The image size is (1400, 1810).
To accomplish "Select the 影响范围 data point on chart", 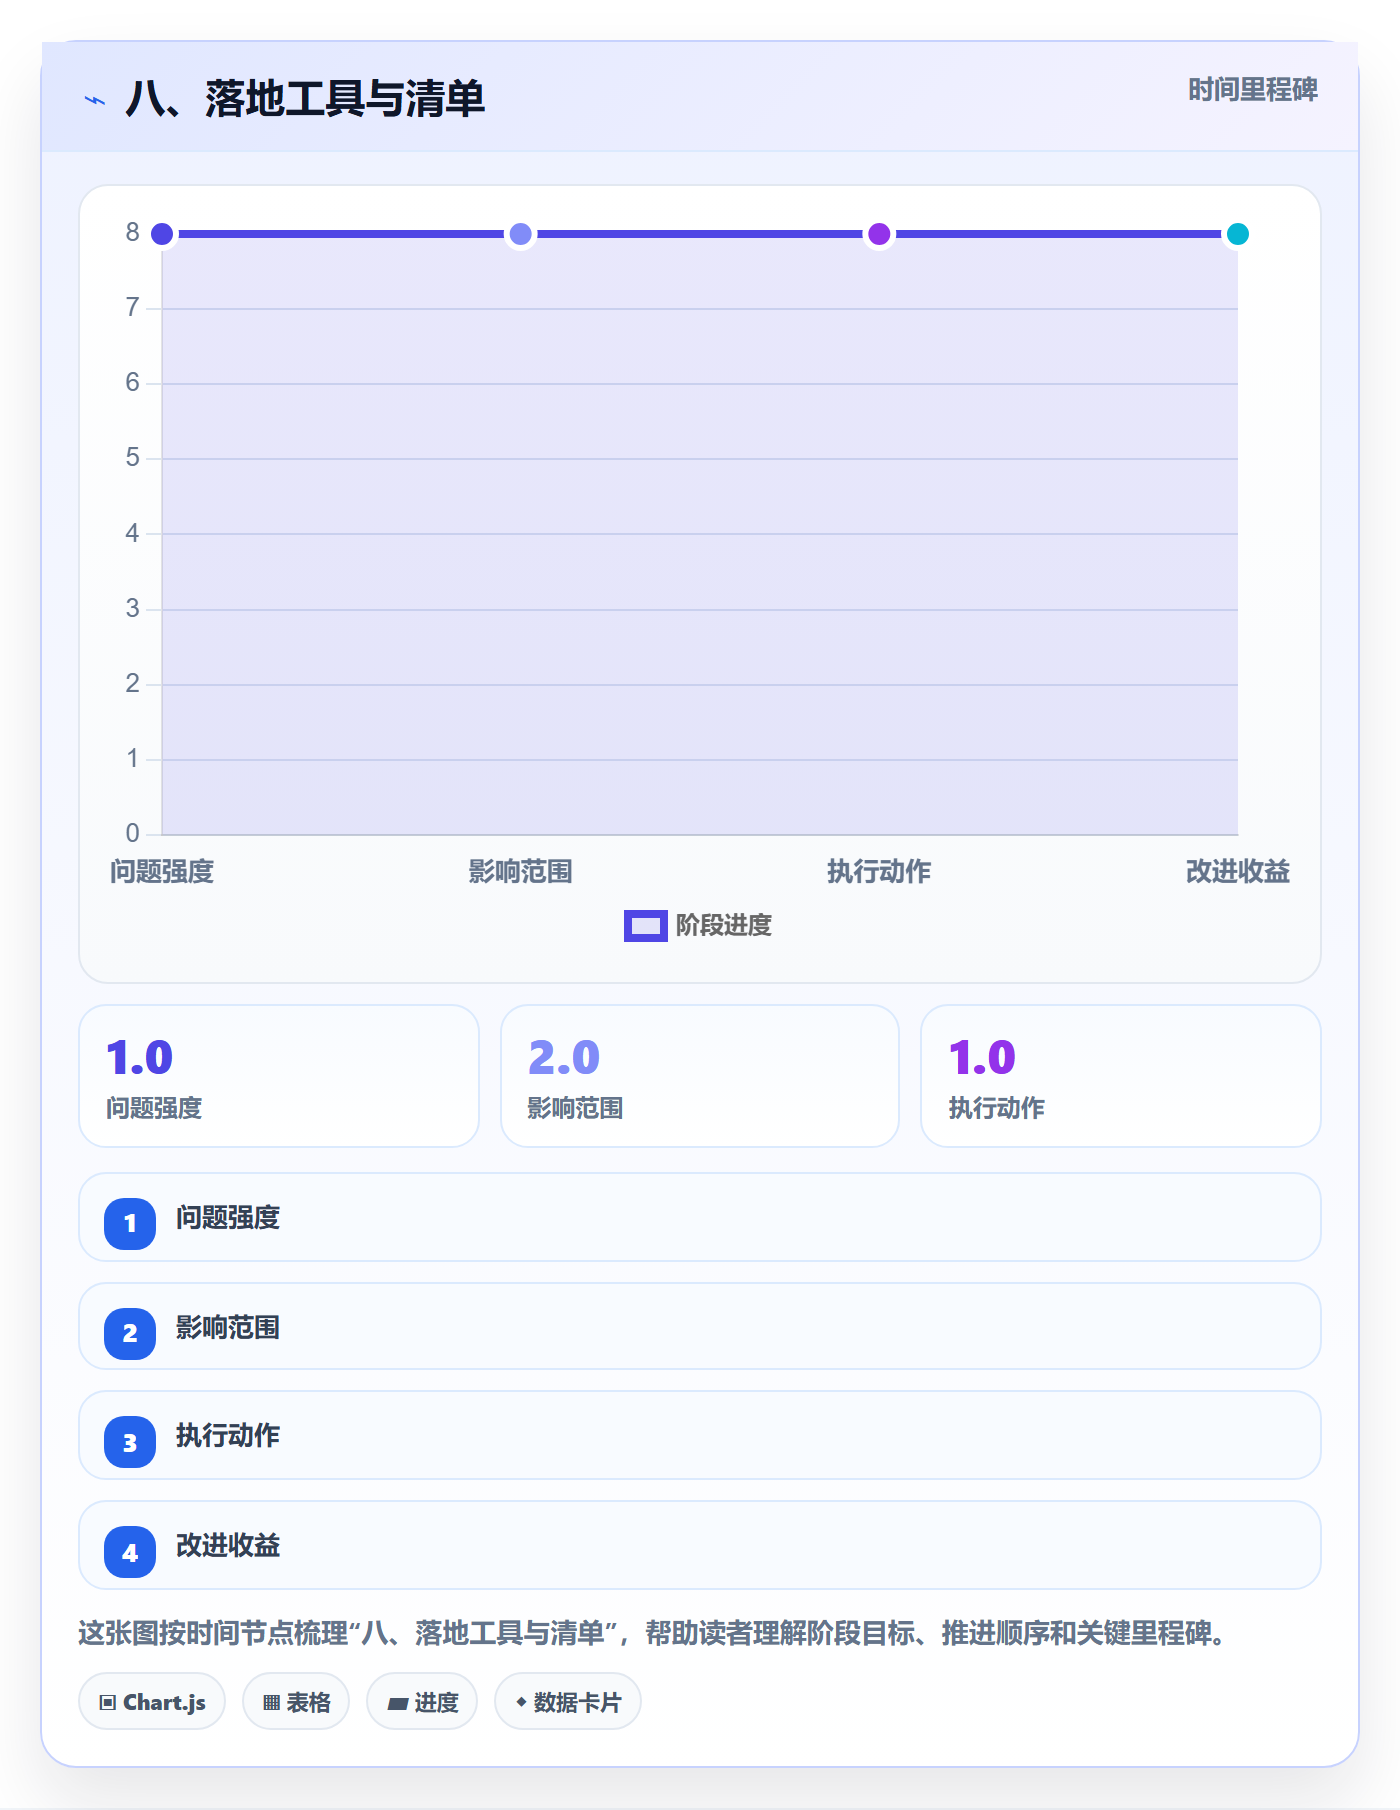I will point(520,234).
